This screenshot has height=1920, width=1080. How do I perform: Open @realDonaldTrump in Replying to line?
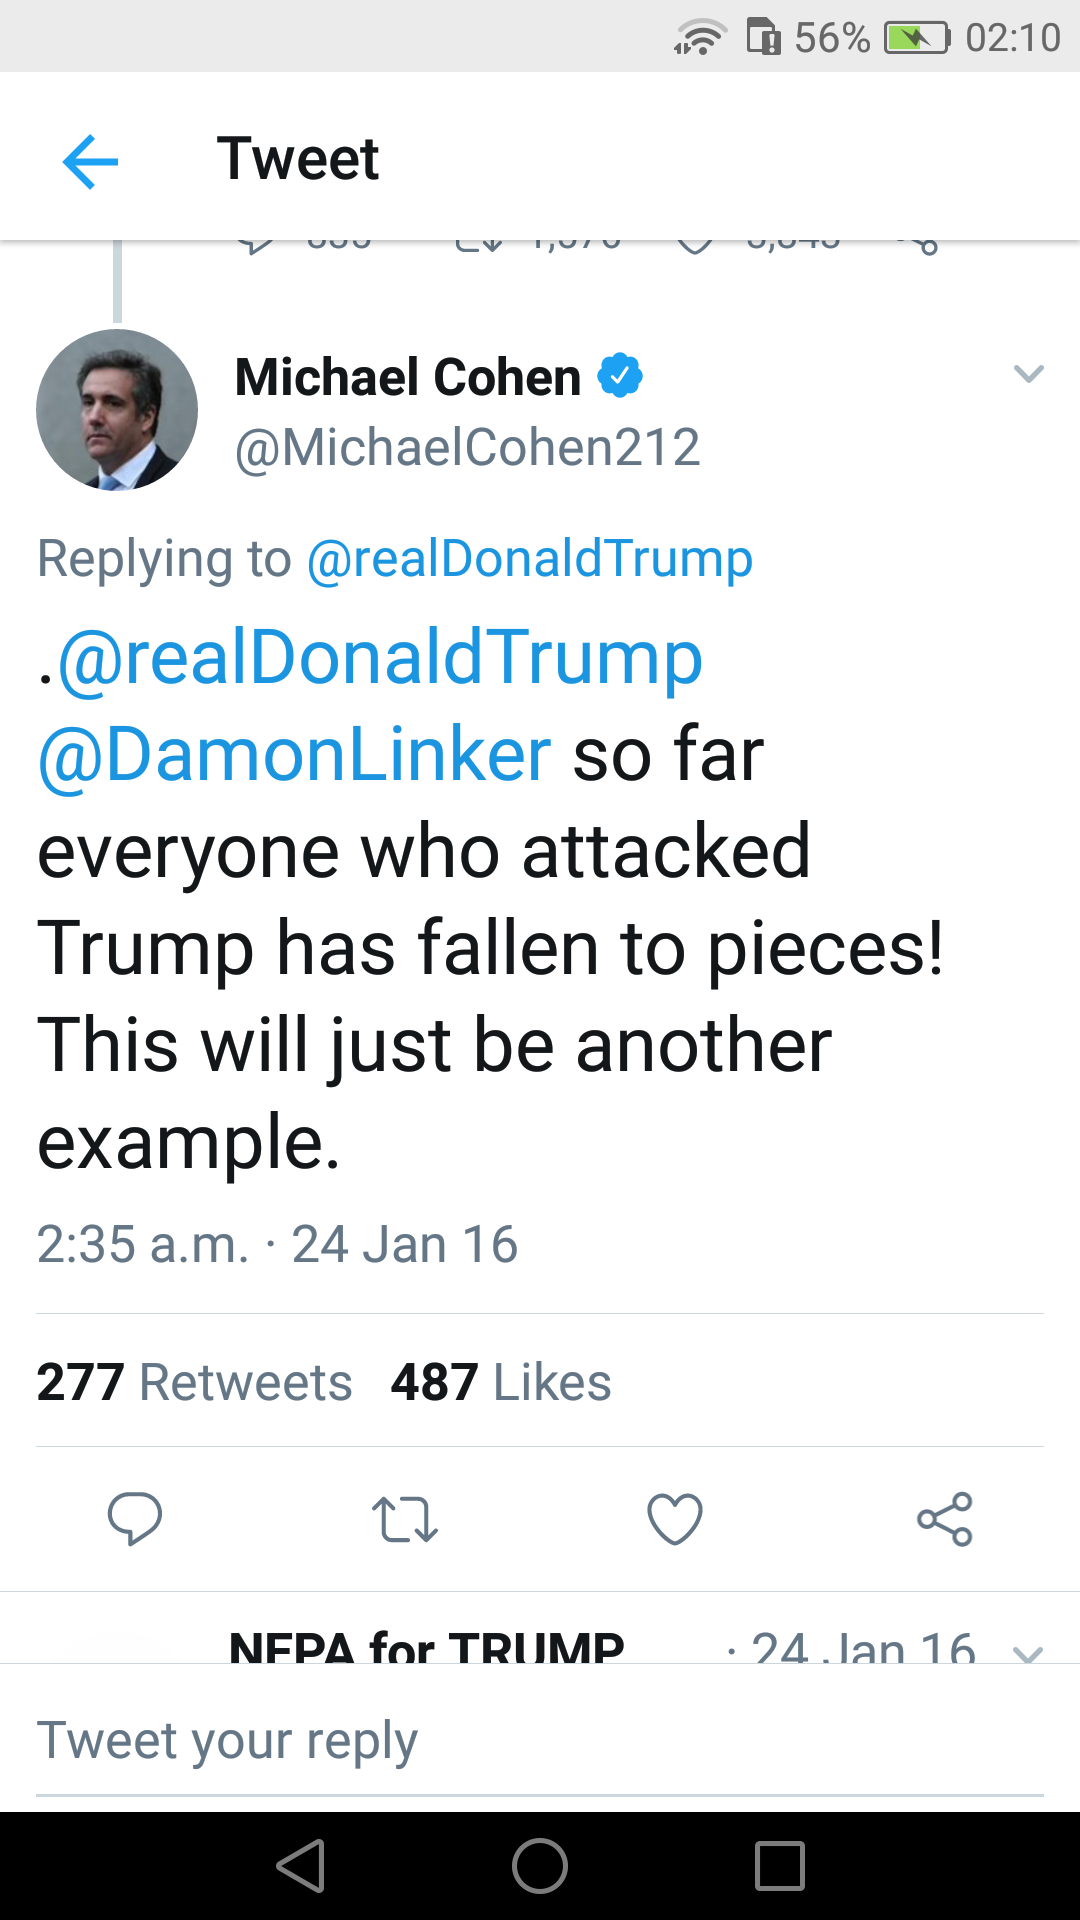tap(529, 558)
